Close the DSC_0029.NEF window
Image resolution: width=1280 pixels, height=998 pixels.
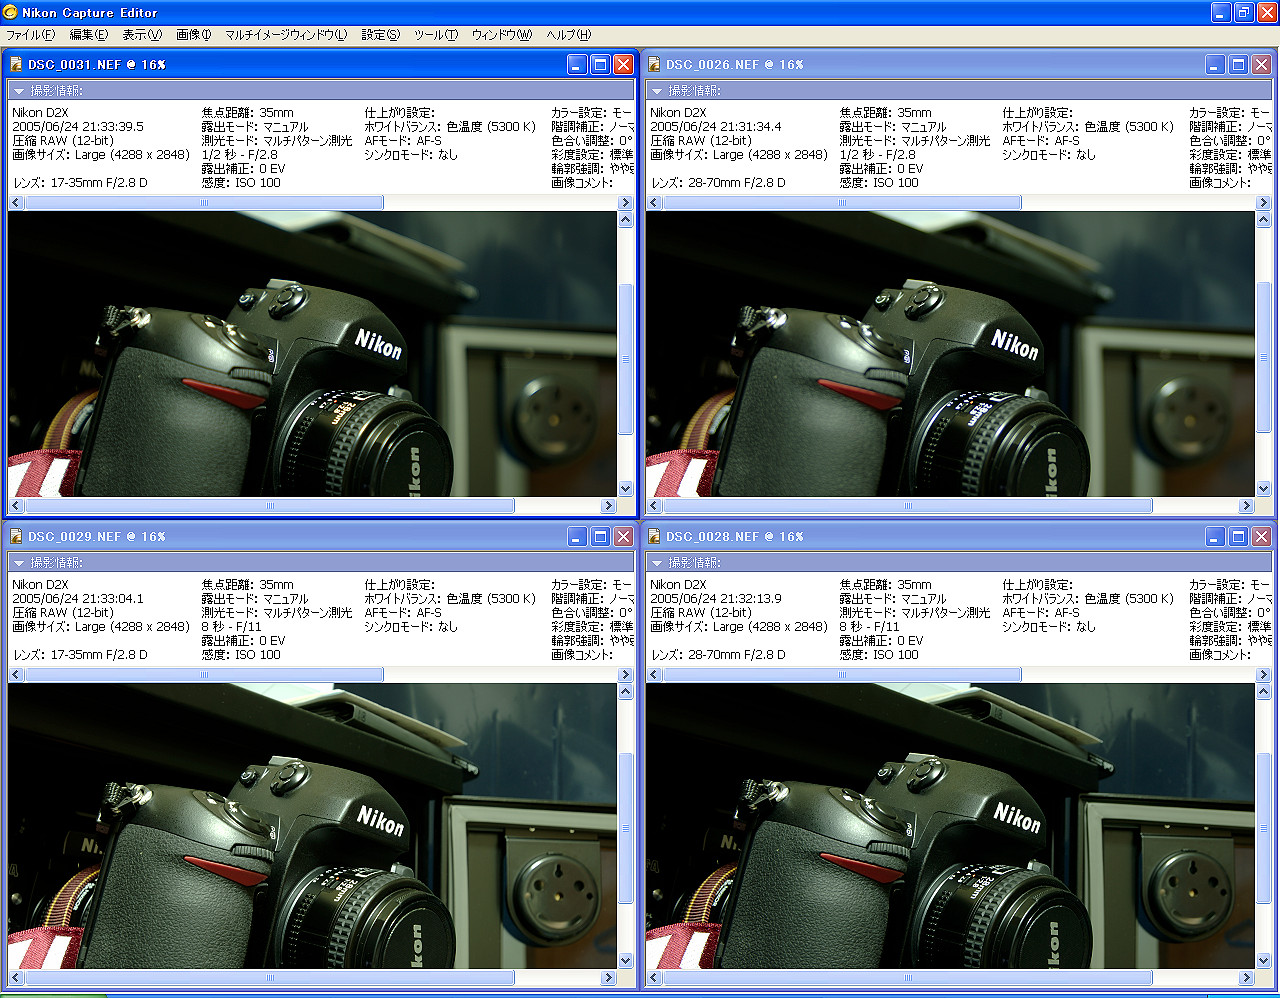coord(623,536)
